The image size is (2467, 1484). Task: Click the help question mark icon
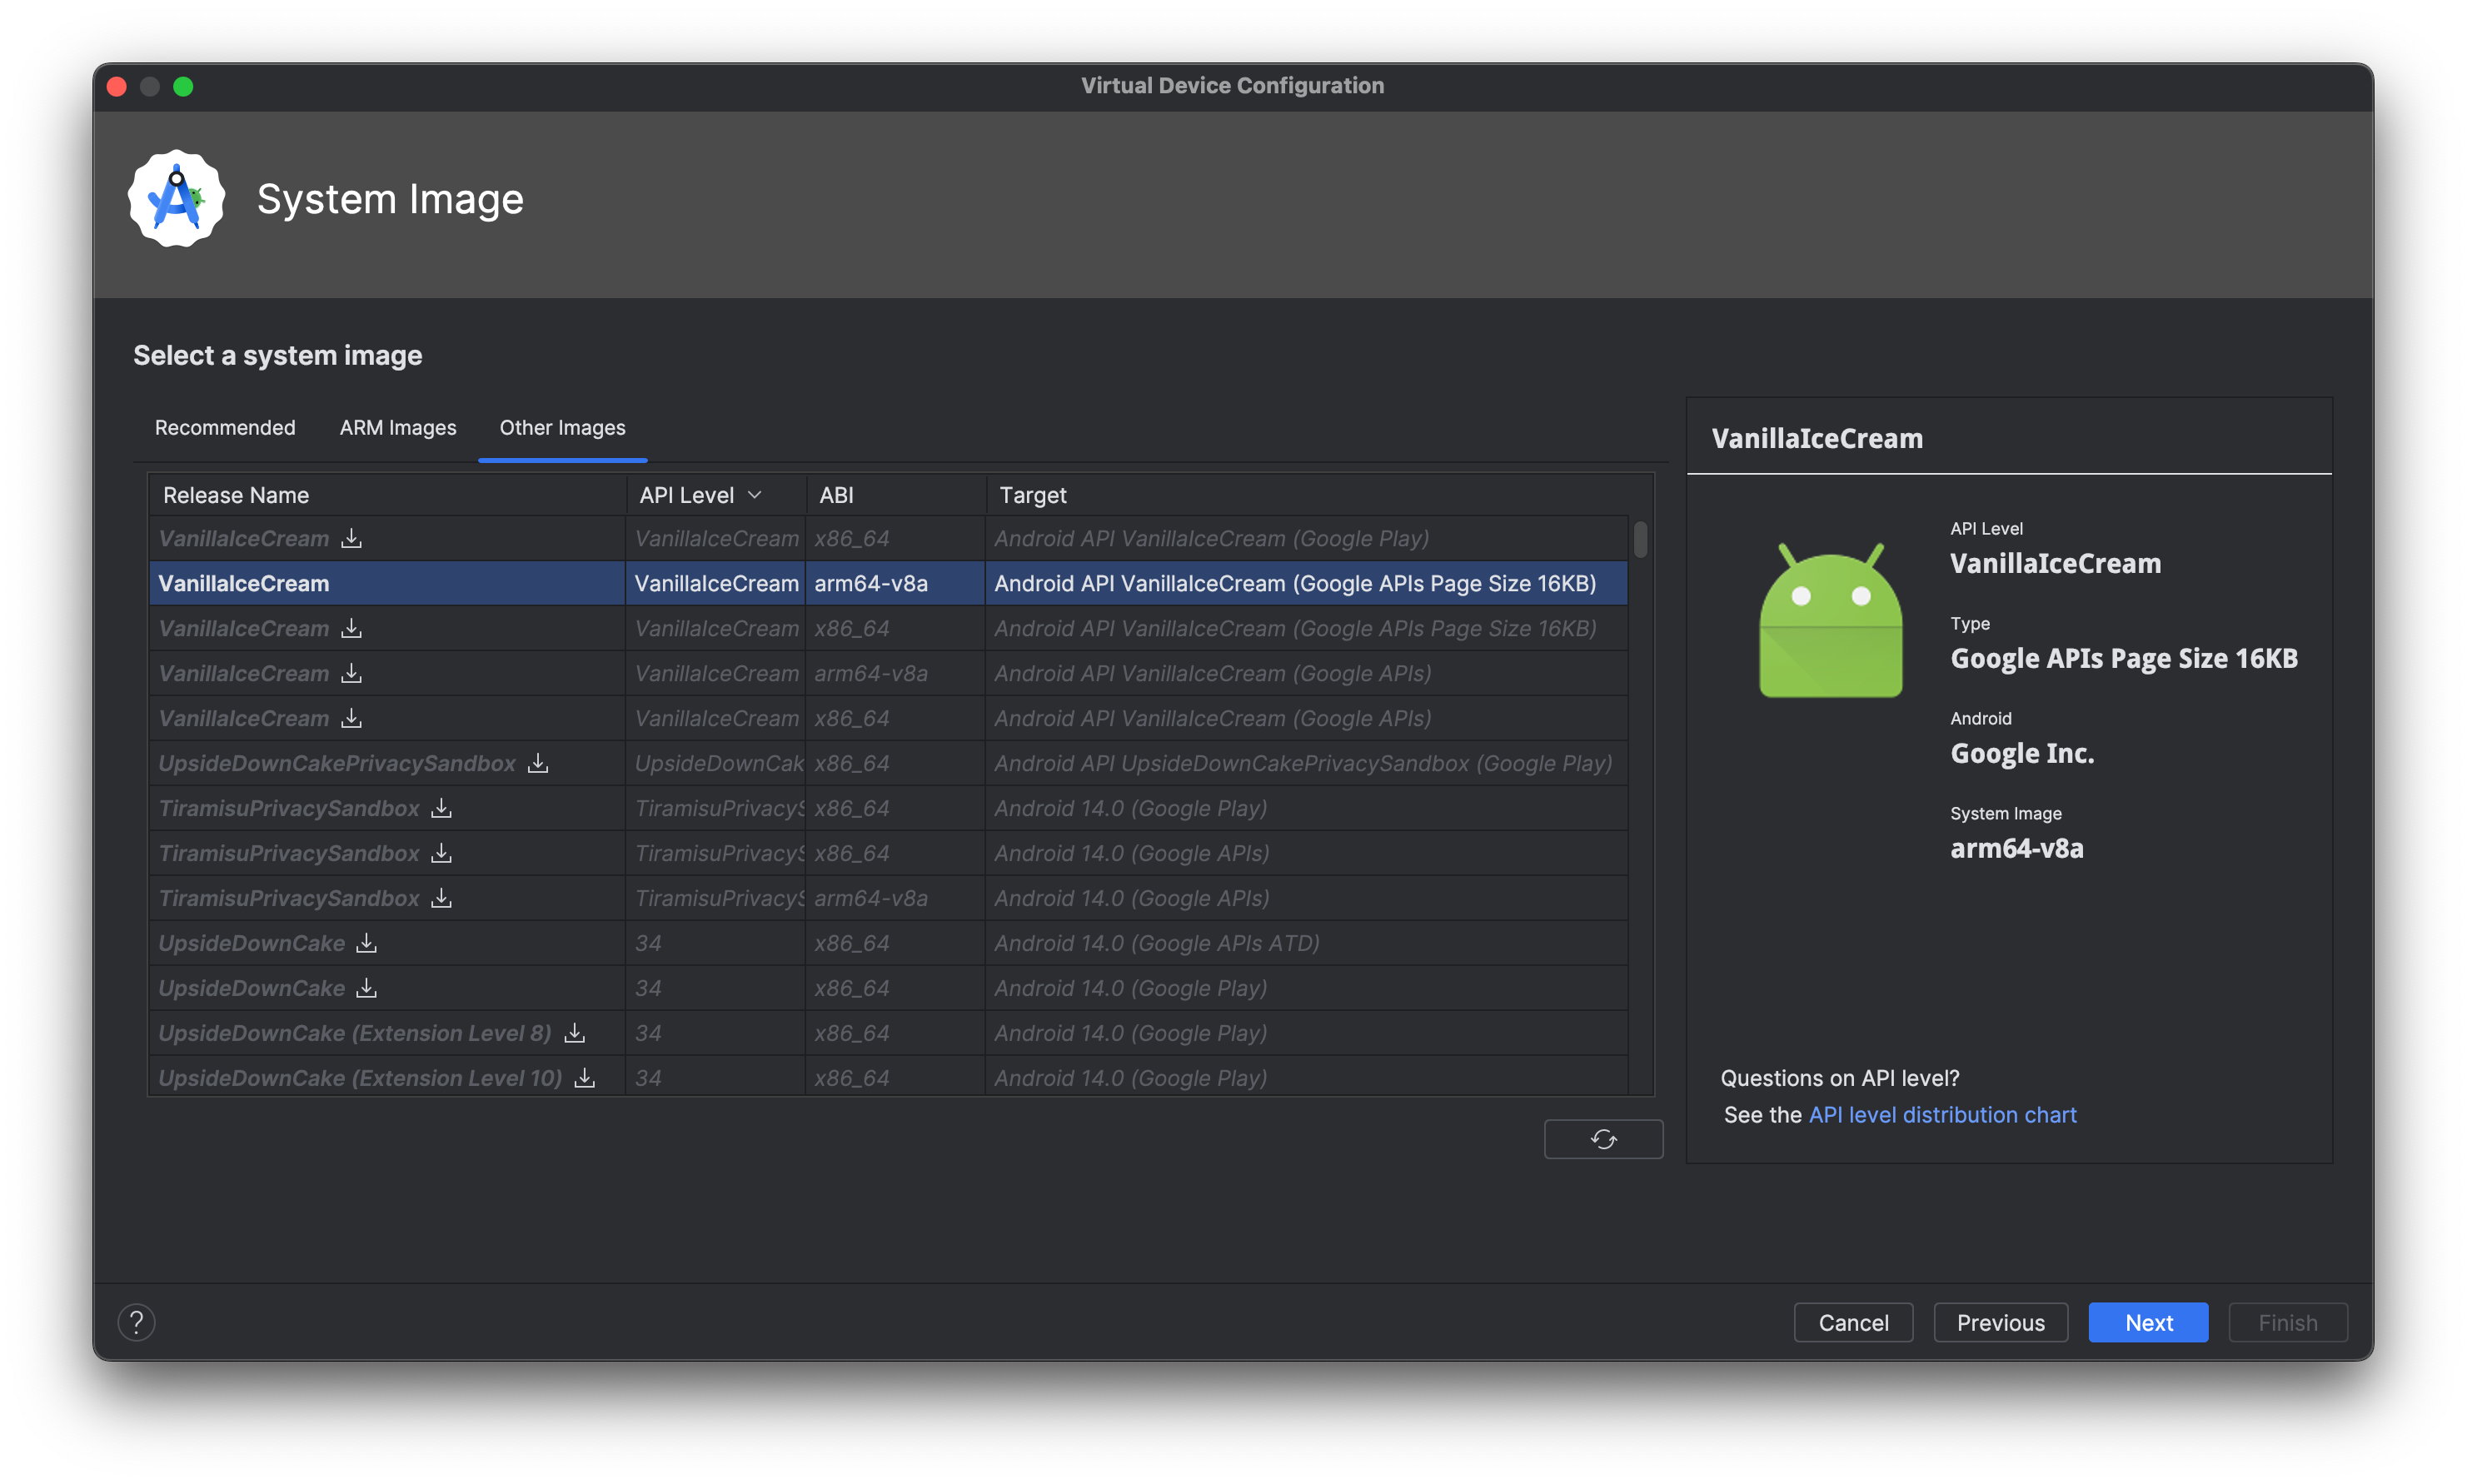pyautogui.click(x=136, y=1322)
